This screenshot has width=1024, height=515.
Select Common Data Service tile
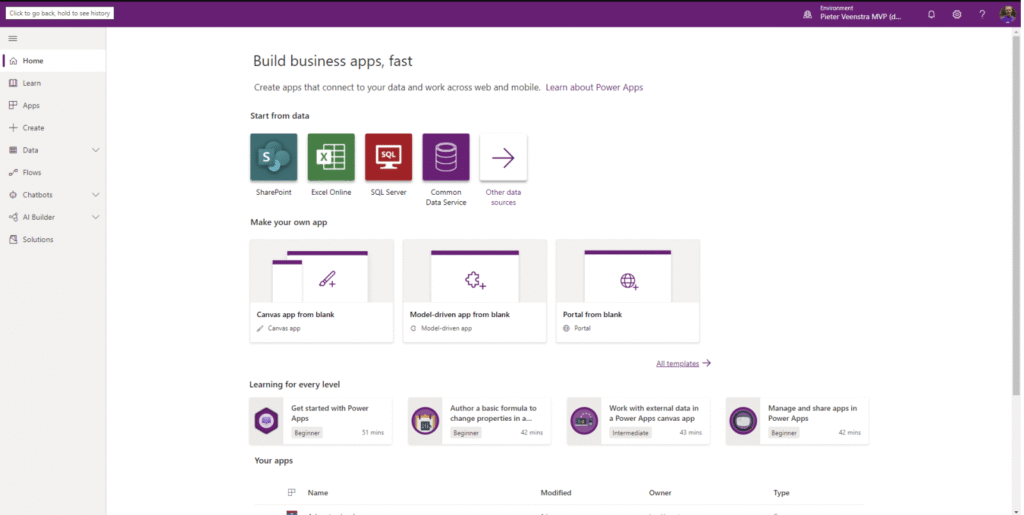pos(446,157)
